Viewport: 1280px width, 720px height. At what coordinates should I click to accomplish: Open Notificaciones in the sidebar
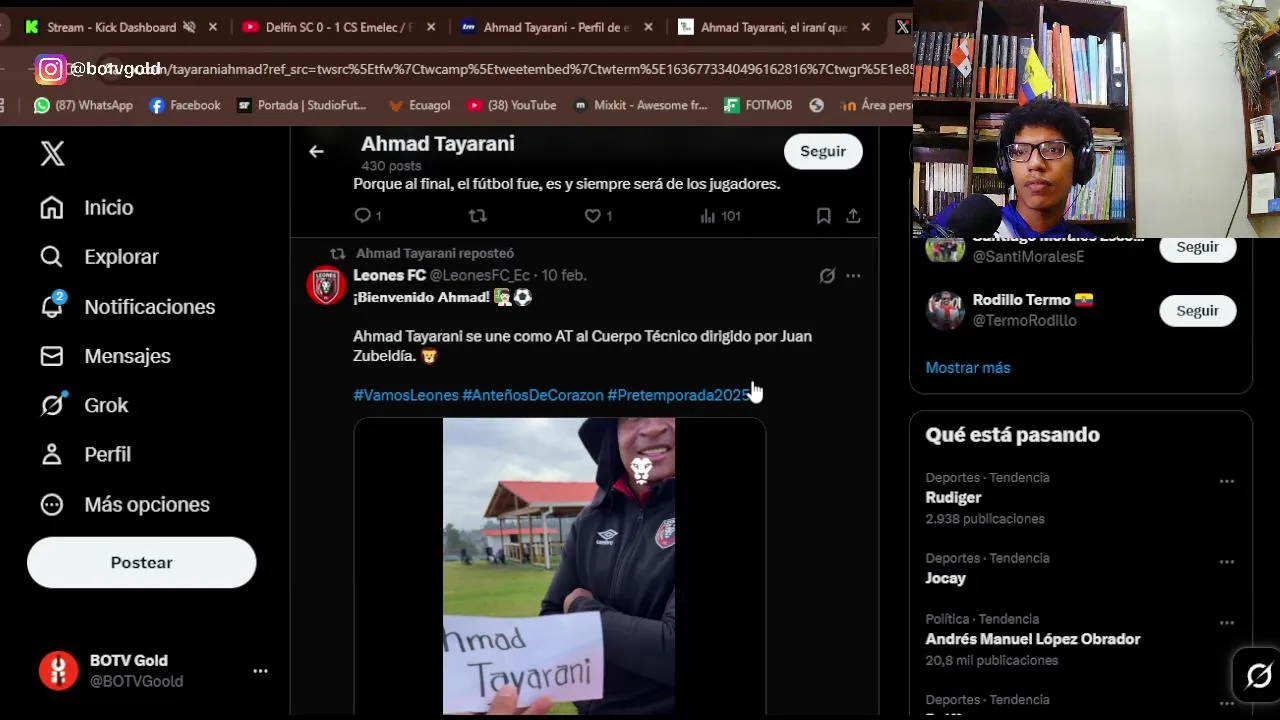pyautogui.click(x=127, y=306)
